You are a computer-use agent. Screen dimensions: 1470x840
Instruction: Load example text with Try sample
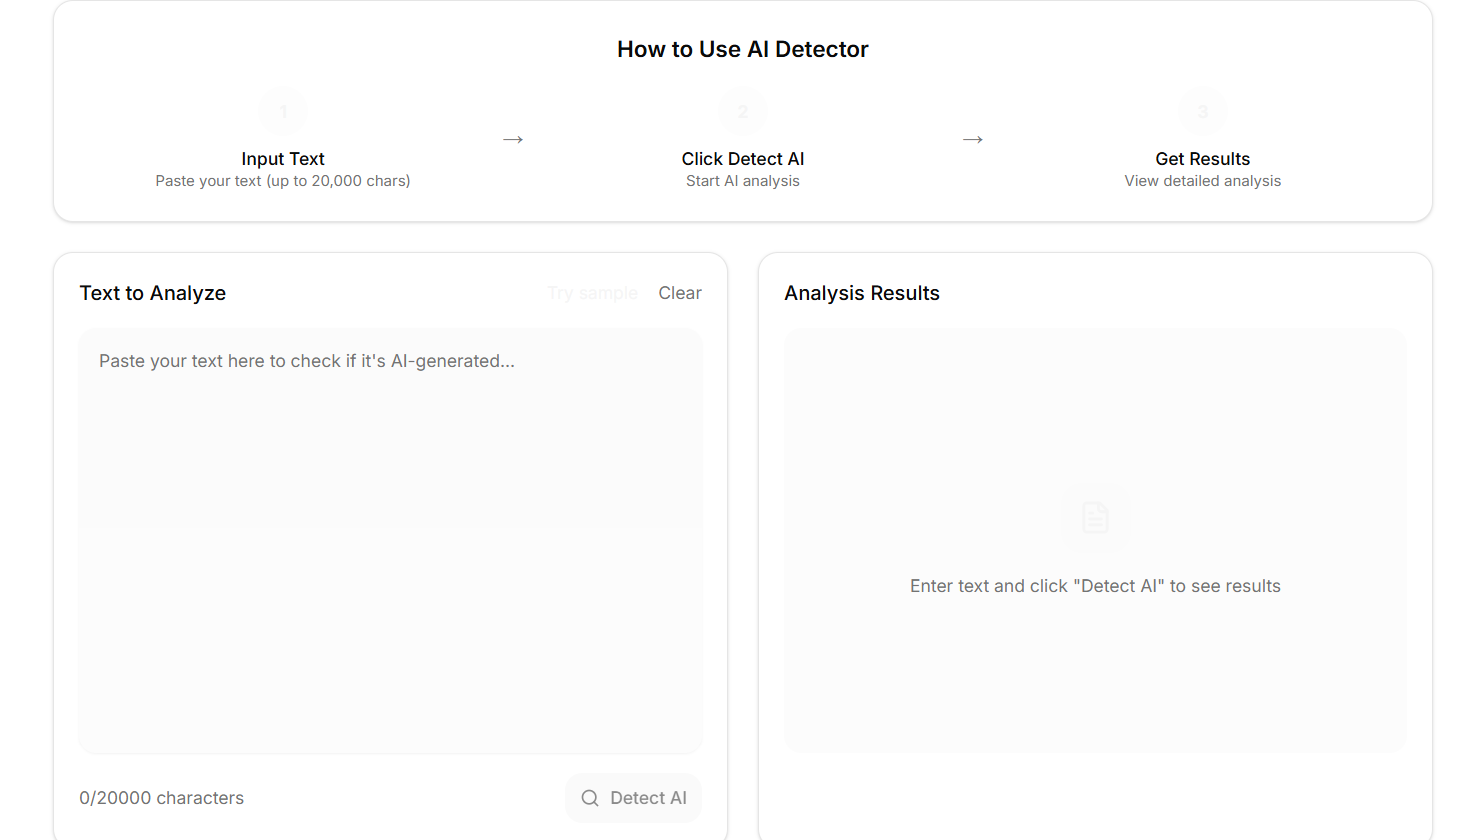click(593, 293)
